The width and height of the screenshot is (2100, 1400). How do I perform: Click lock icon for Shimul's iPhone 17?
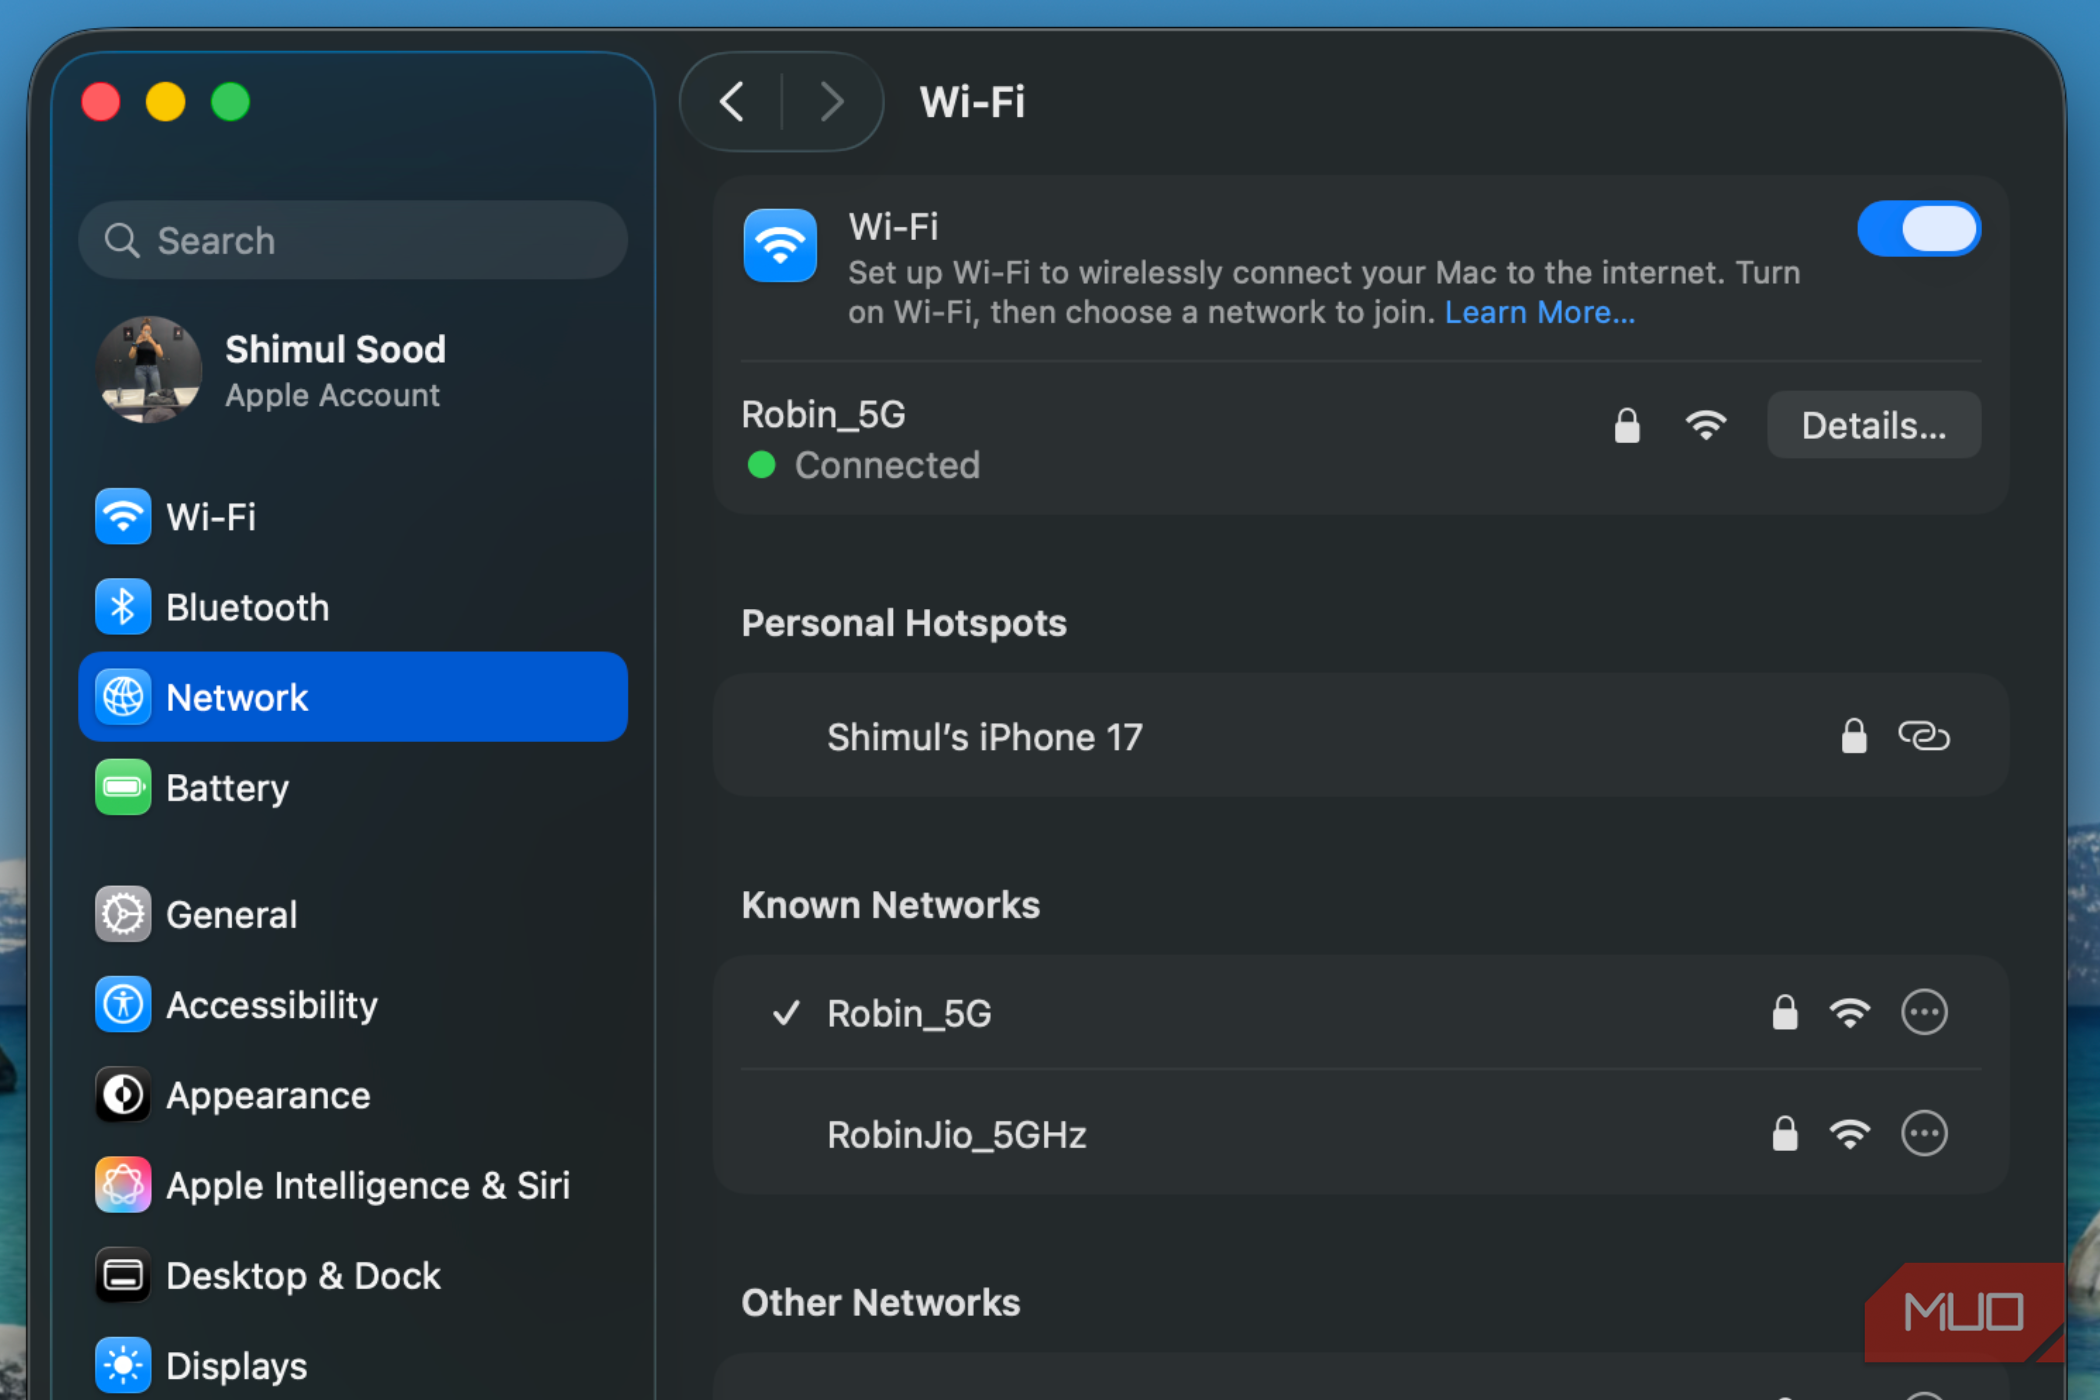point(1854,736)
